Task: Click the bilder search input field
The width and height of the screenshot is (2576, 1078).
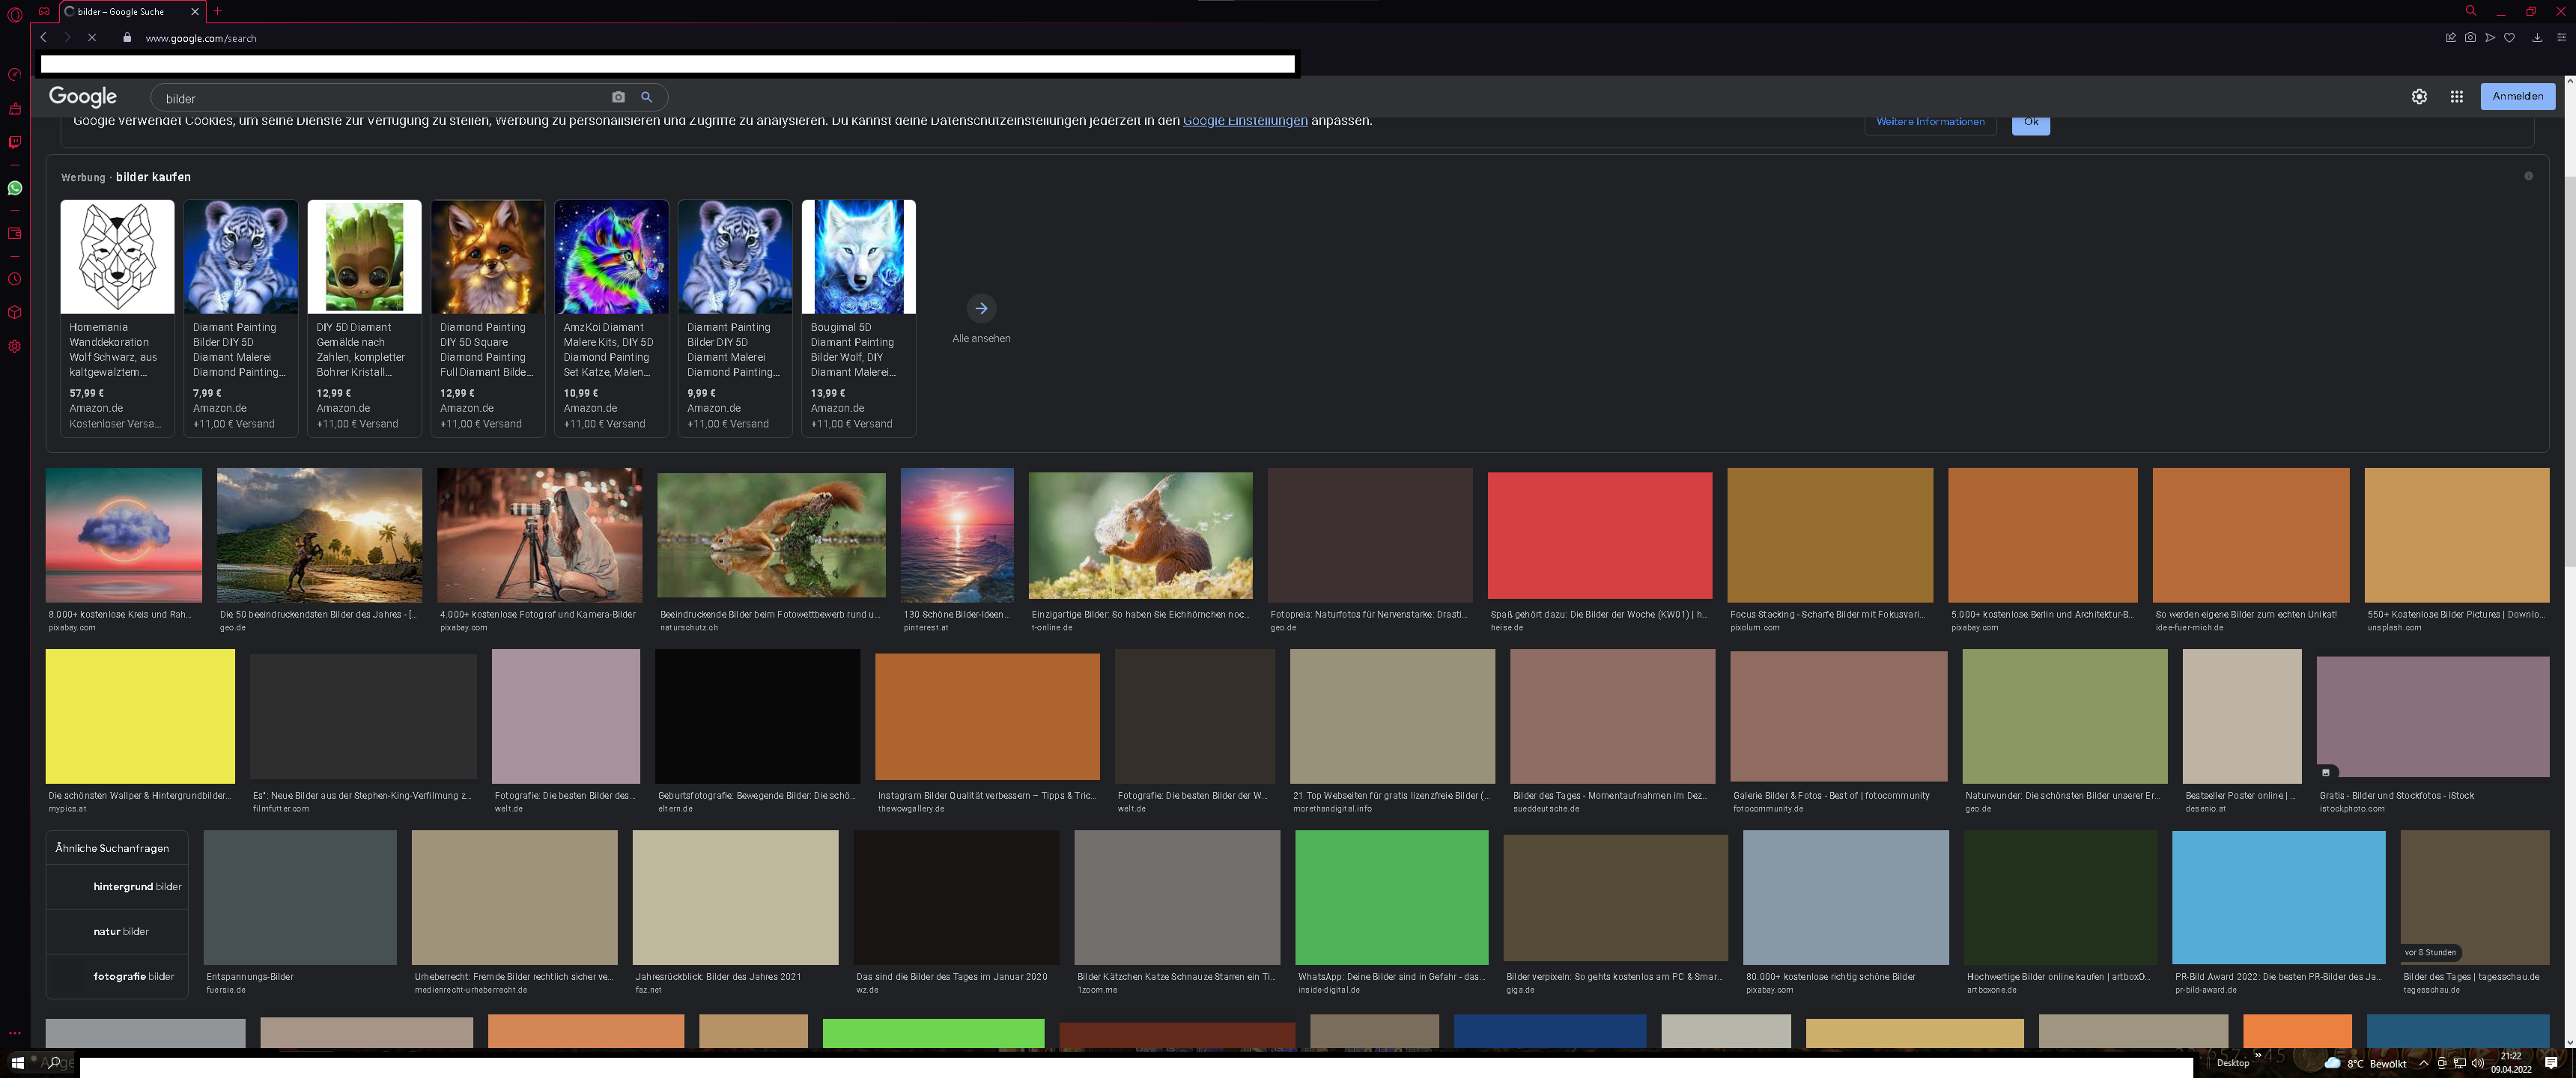Action: 380,98
